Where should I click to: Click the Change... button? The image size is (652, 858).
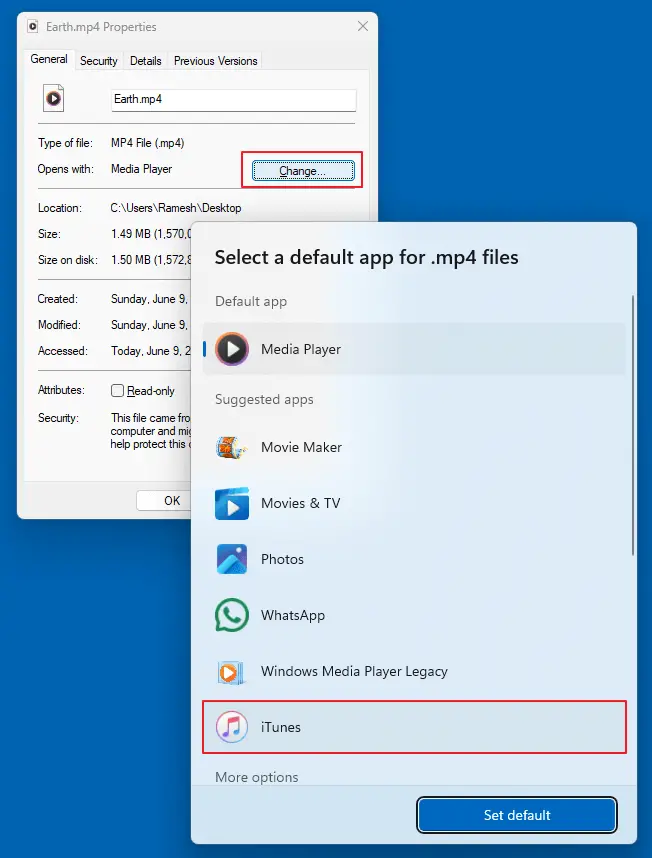click(303, 171)
